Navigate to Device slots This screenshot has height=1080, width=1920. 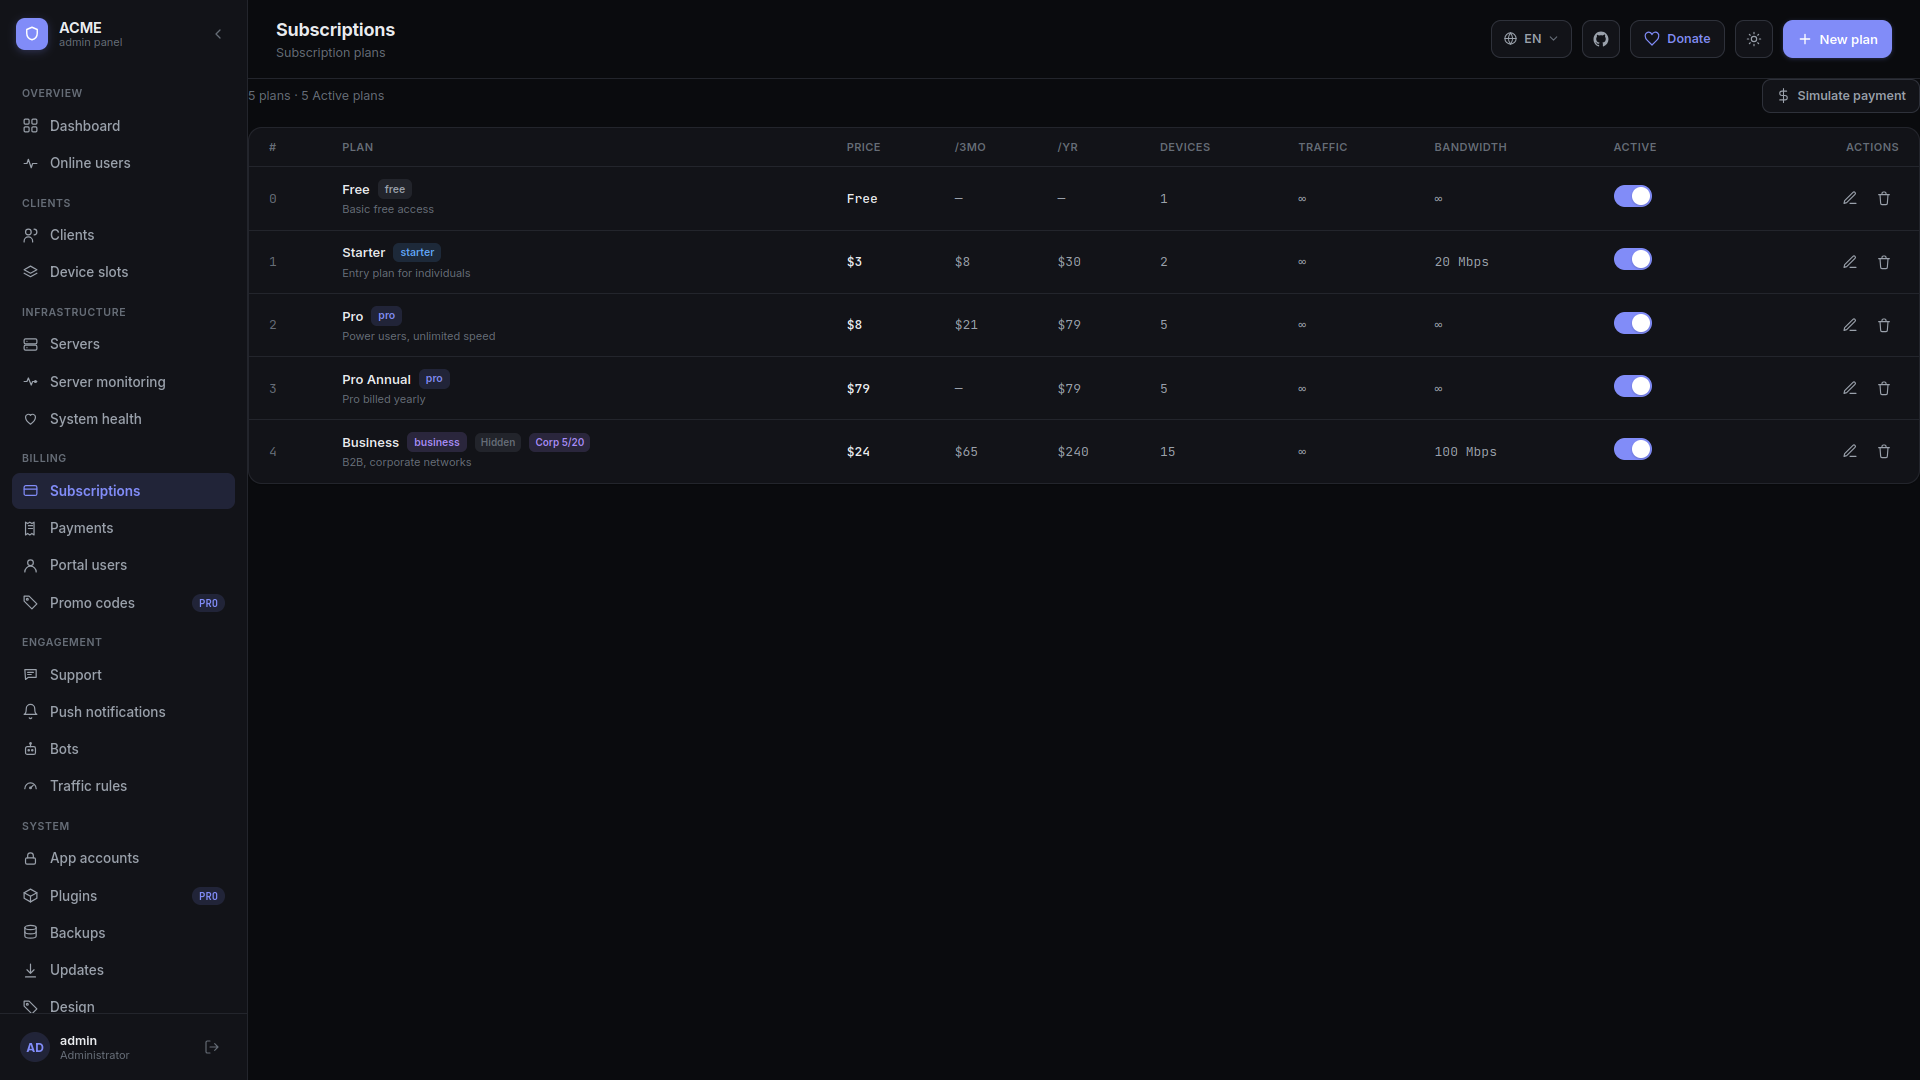(x=123, y=272)
